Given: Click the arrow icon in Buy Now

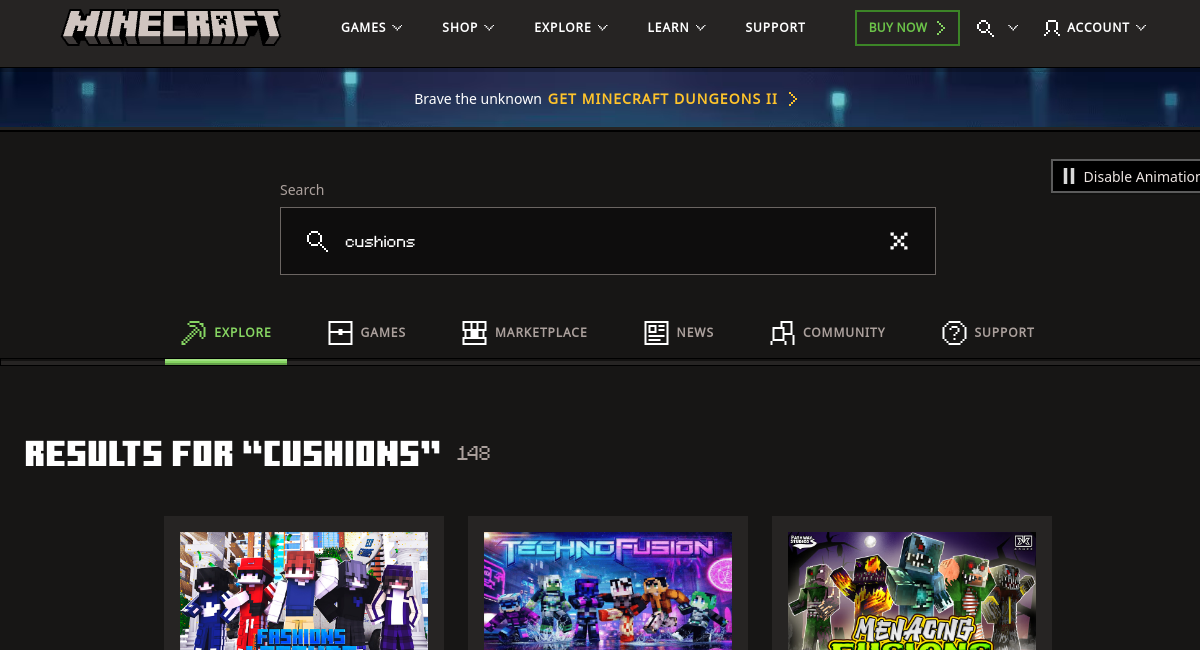Looking at the screenshot, I should [940, 28].
